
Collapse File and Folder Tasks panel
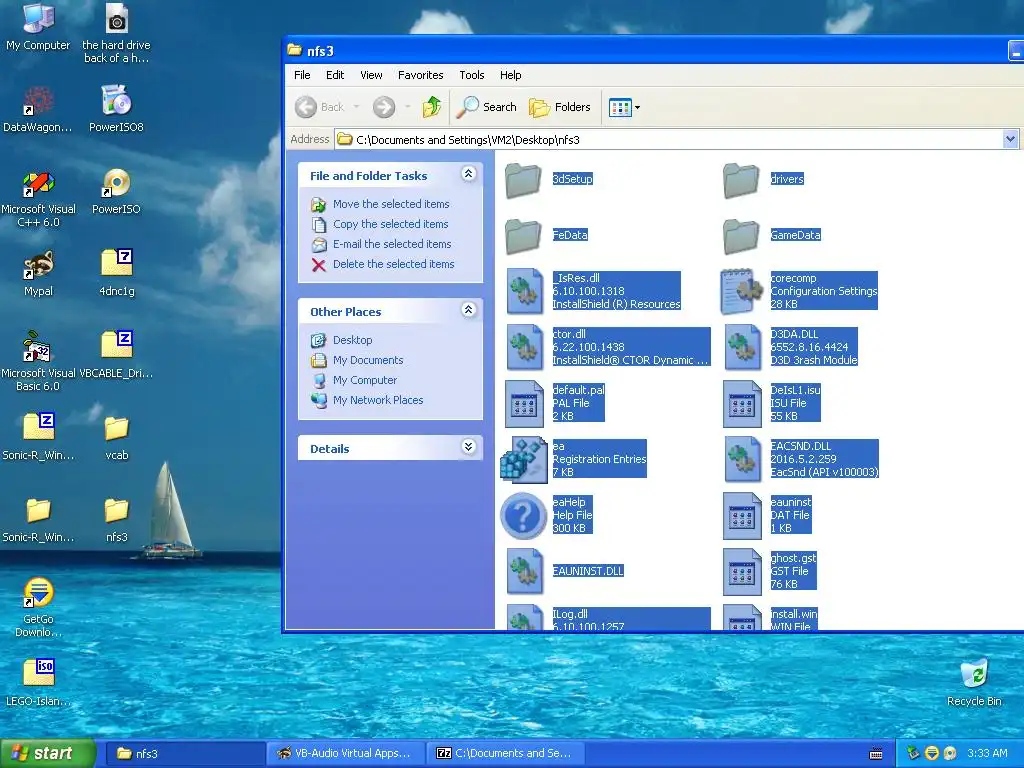click(468, 174)
